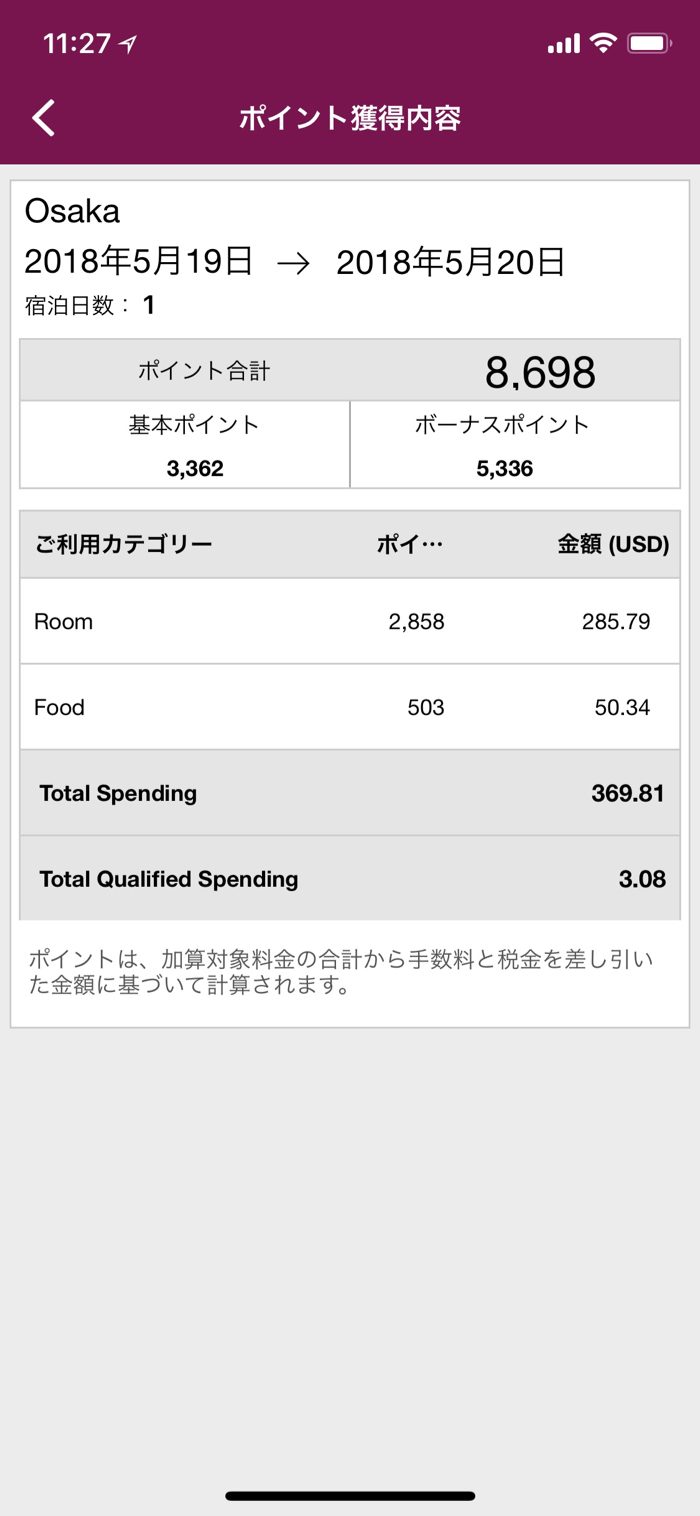This screenshot has width=700, height=1516.
Task: Tap the ご利用カテゴリー column header
Action: 124,545
